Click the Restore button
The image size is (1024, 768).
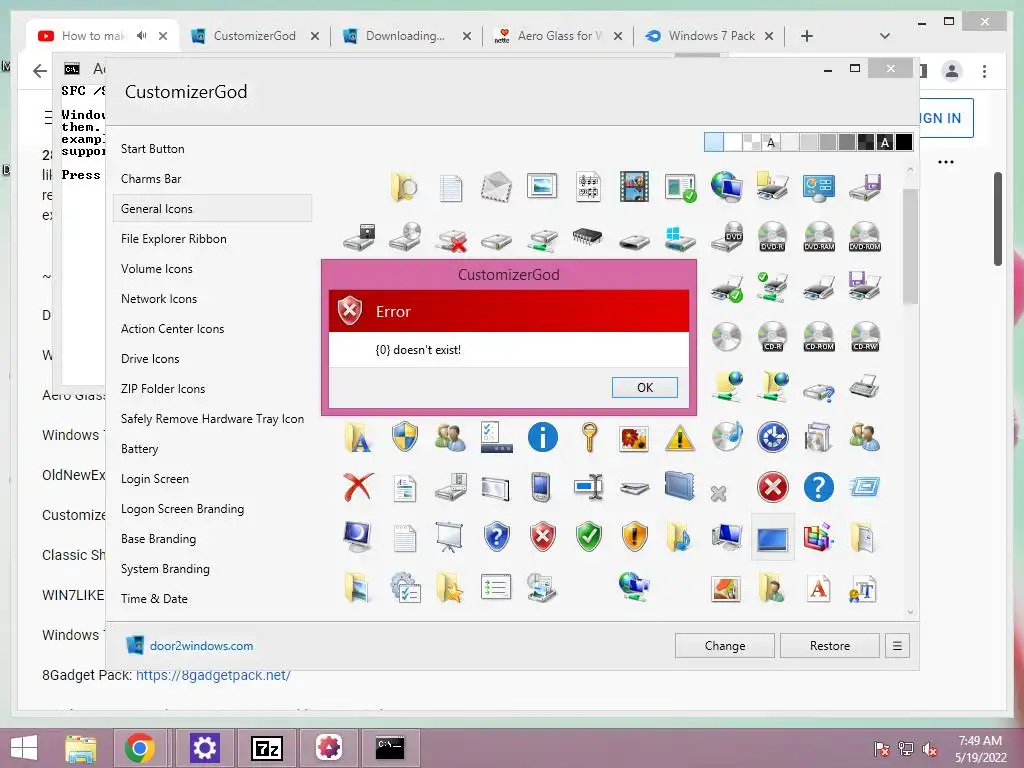(829, 645)
